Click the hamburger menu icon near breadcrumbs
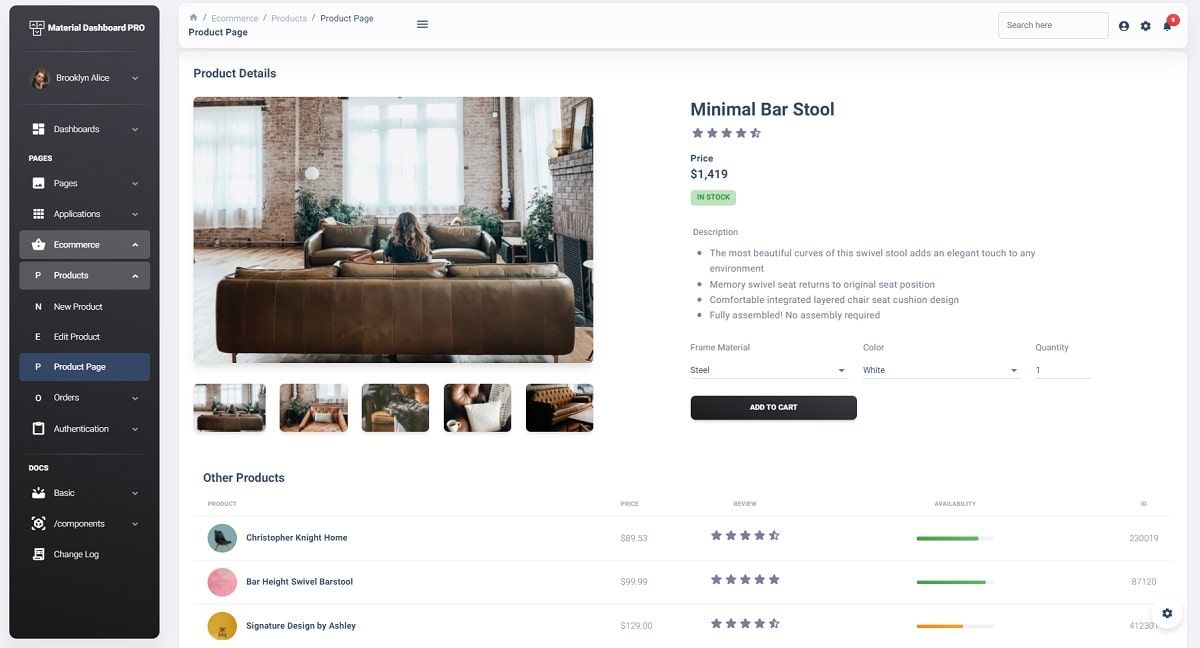Screen dimensions: 1200x648 (422, 24)
